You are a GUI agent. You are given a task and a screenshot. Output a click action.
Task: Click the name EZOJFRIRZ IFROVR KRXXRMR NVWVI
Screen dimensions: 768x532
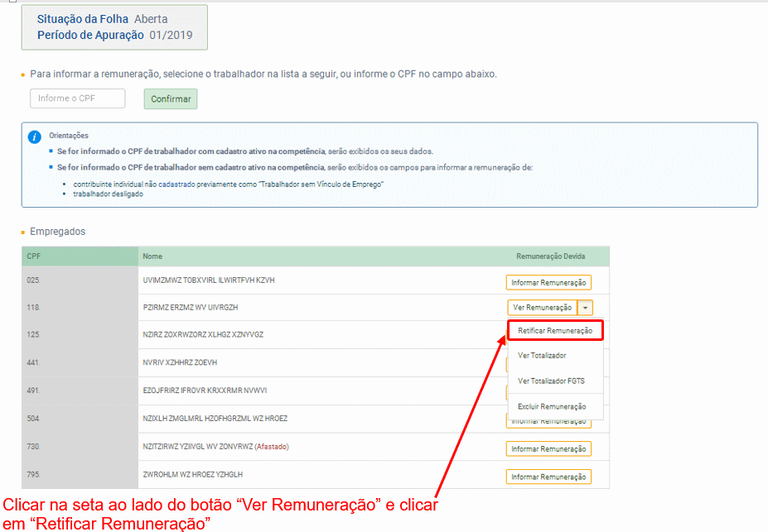pyautogui.click(x=205, y=390)
